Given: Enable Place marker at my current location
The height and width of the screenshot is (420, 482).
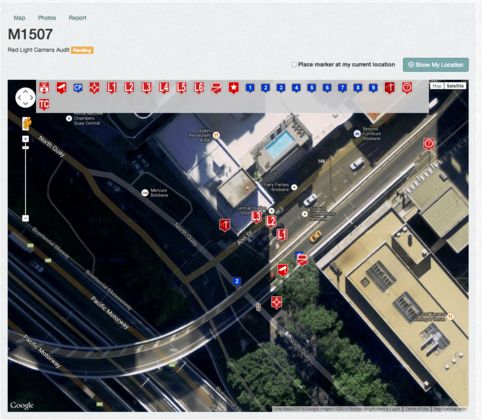Looking at the screenshot, I should tap(294, 65).
